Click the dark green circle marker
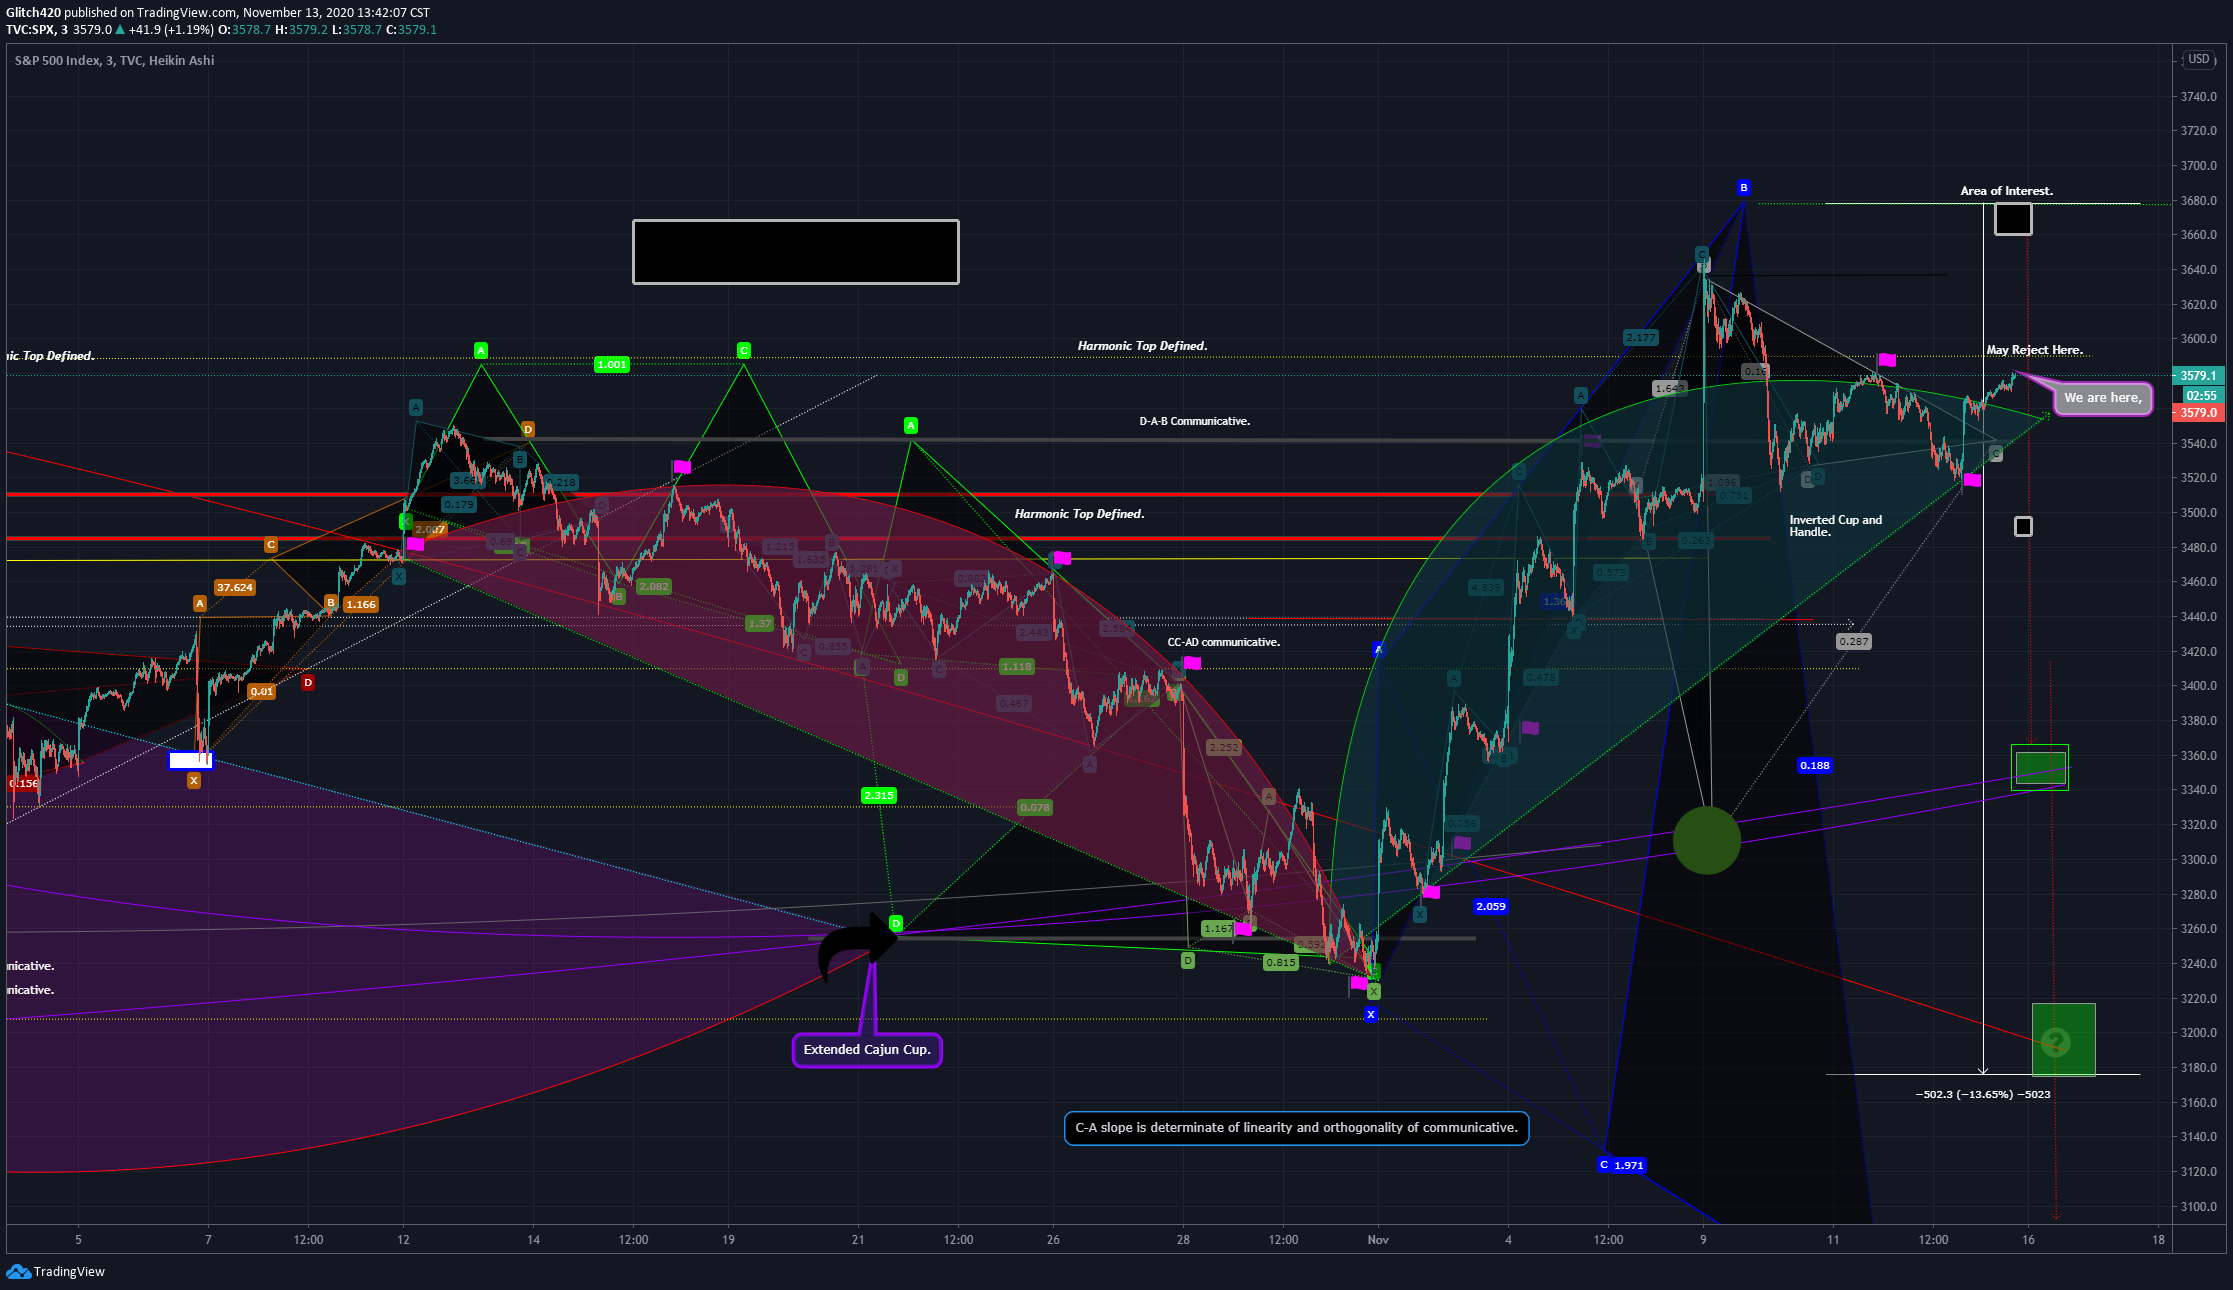This screenshot has height=1290, width=2233. (1706, 840)
